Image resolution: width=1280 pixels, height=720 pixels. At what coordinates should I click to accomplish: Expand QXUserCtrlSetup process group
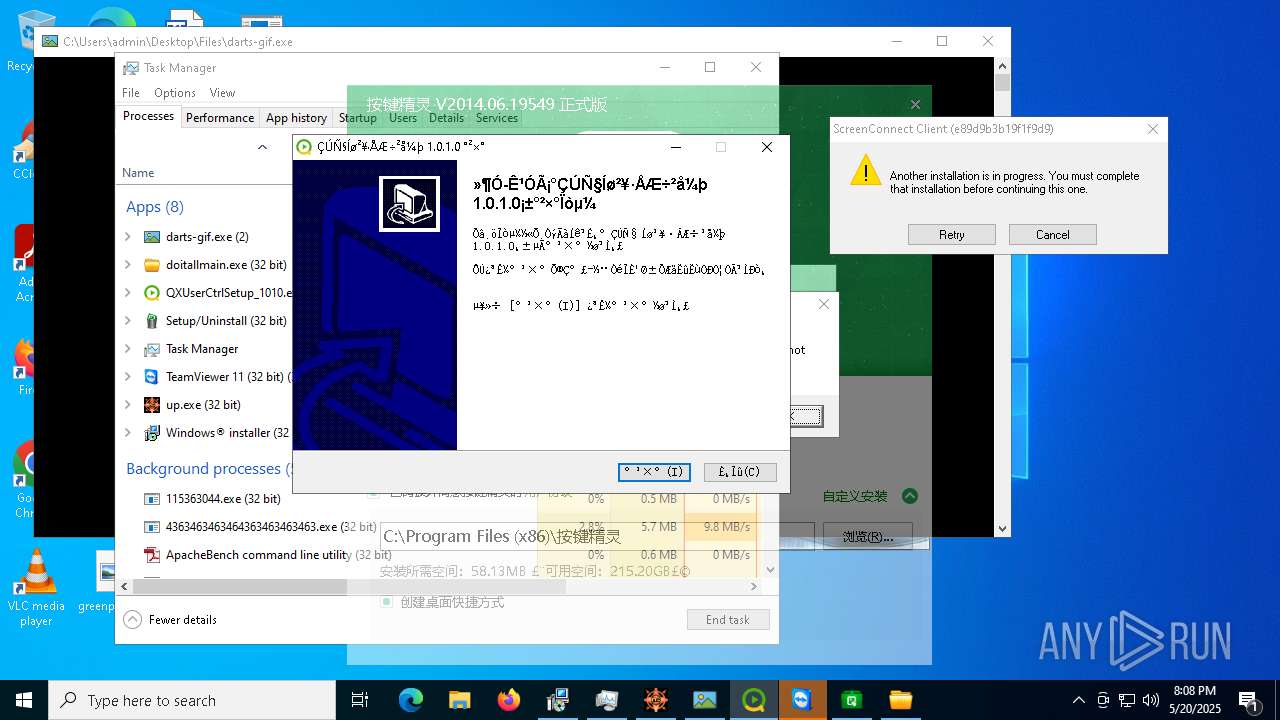tap(128, 293)
